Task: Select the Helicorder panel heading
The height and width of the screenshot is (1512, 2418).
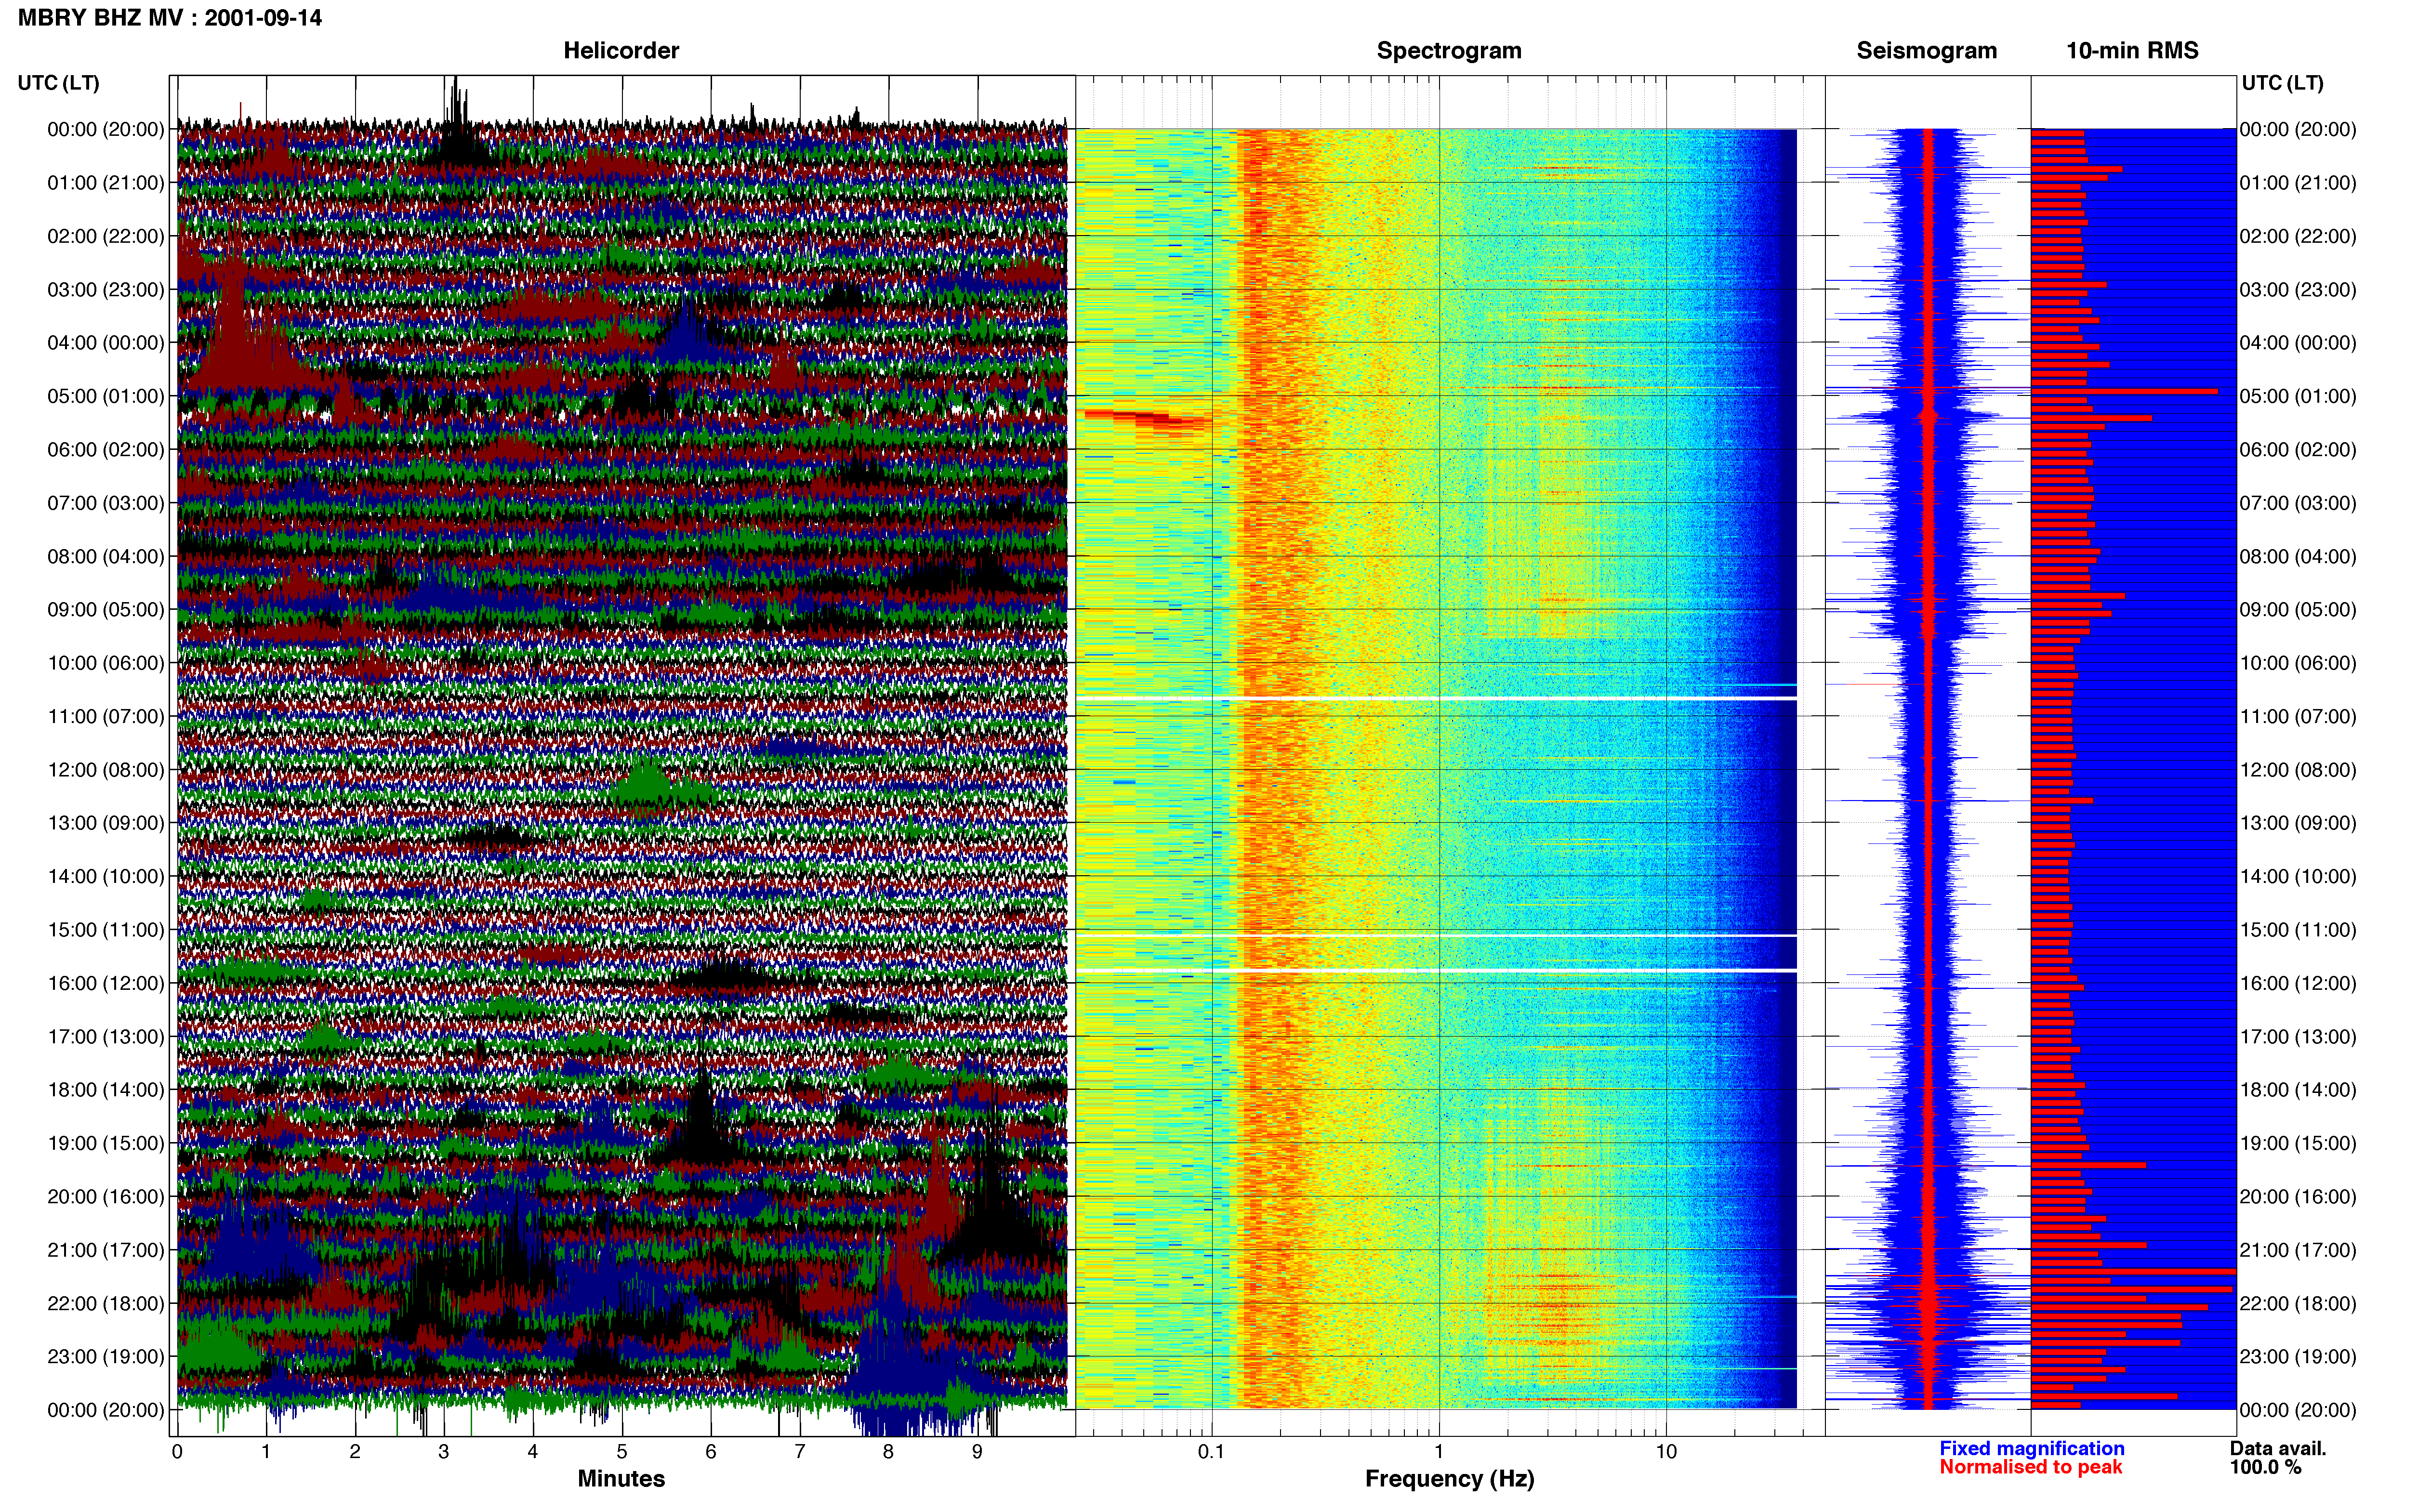Action: point(621,50)
